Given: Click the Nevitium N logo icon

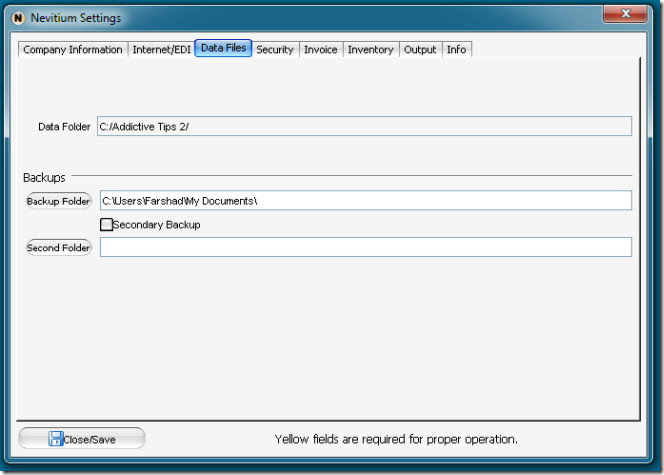Looking at the screenshot, I should pyautogui.click(x=18, y=18).
